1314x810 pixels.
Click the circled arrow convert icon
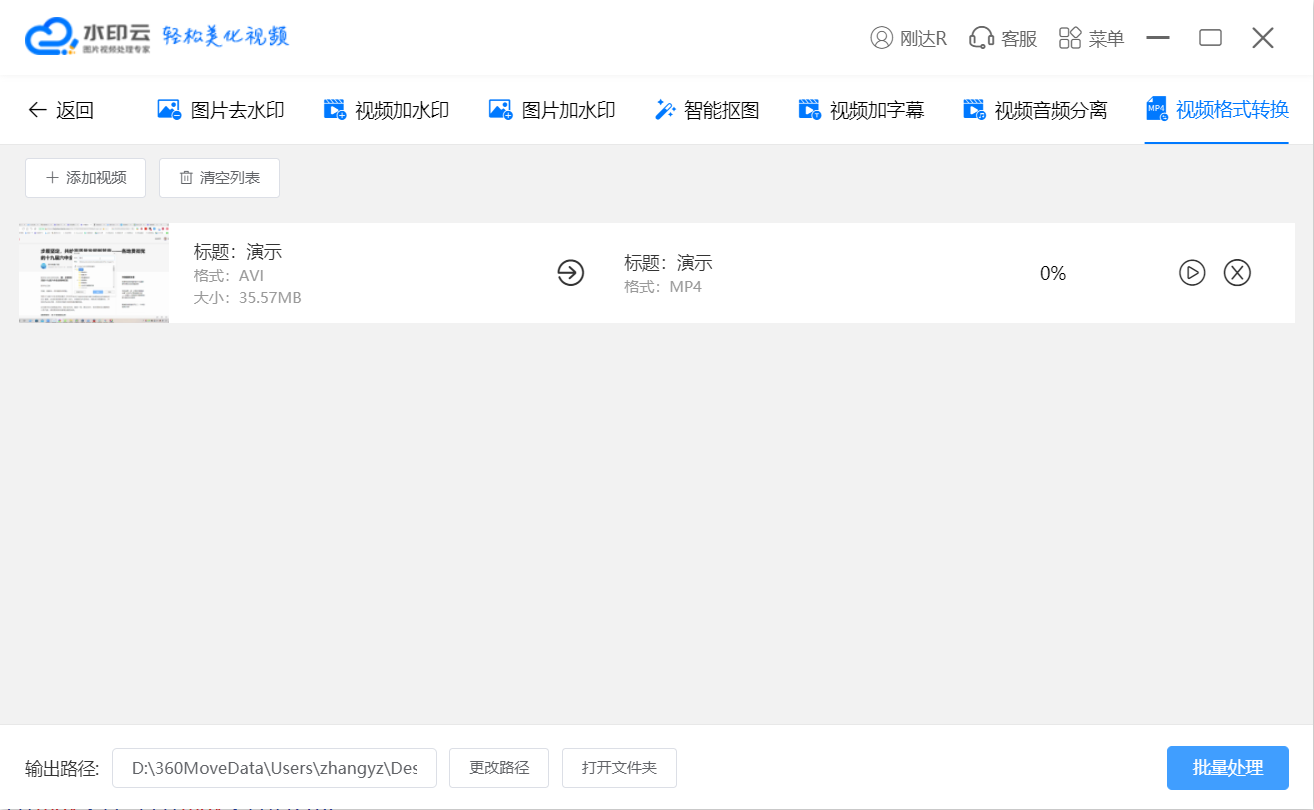coord(570,273)
